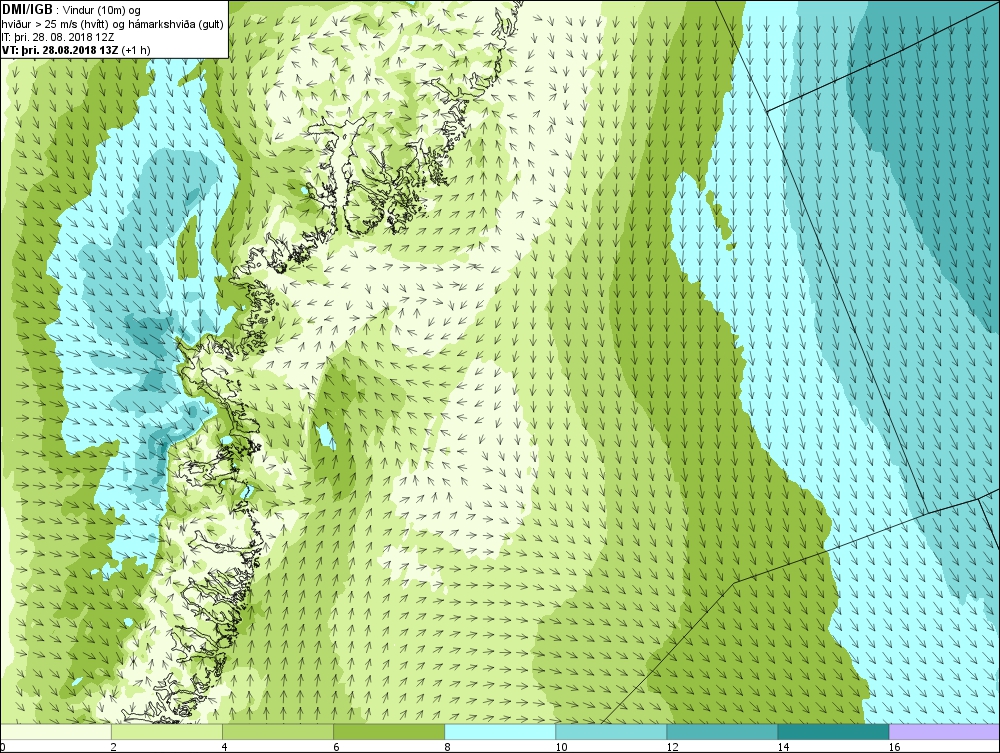Screen dimensions: 1000x753
Task: Click the 2–4 m/s legend color swatch
Action: click(167, 732)
